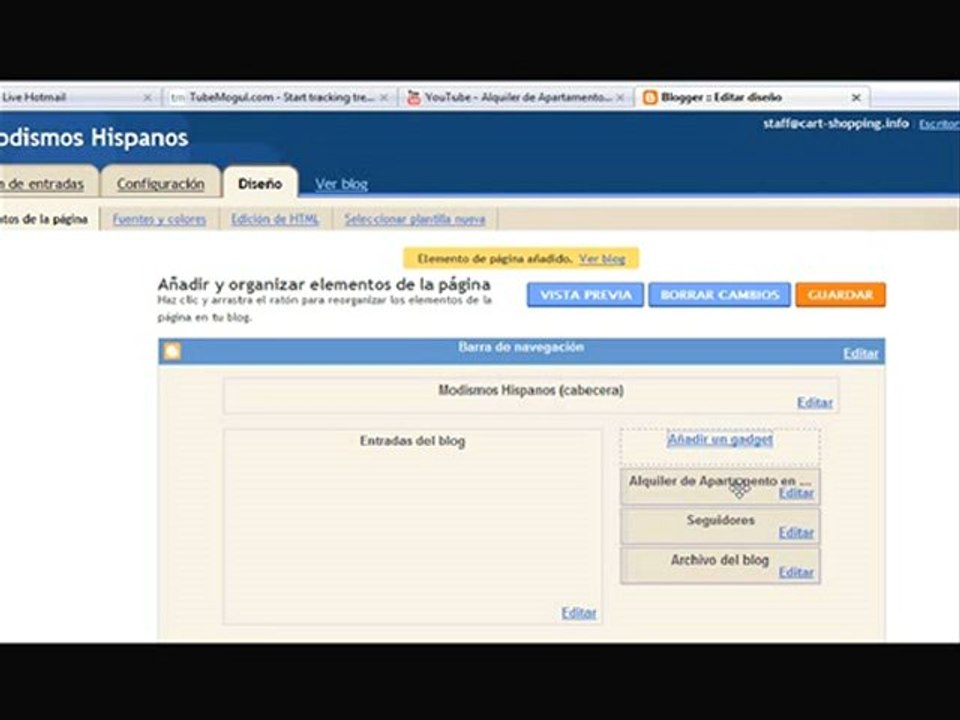Open the Ver blog link beside Diseño
This screenshot has width=960, height=720.
coord(341,184)
